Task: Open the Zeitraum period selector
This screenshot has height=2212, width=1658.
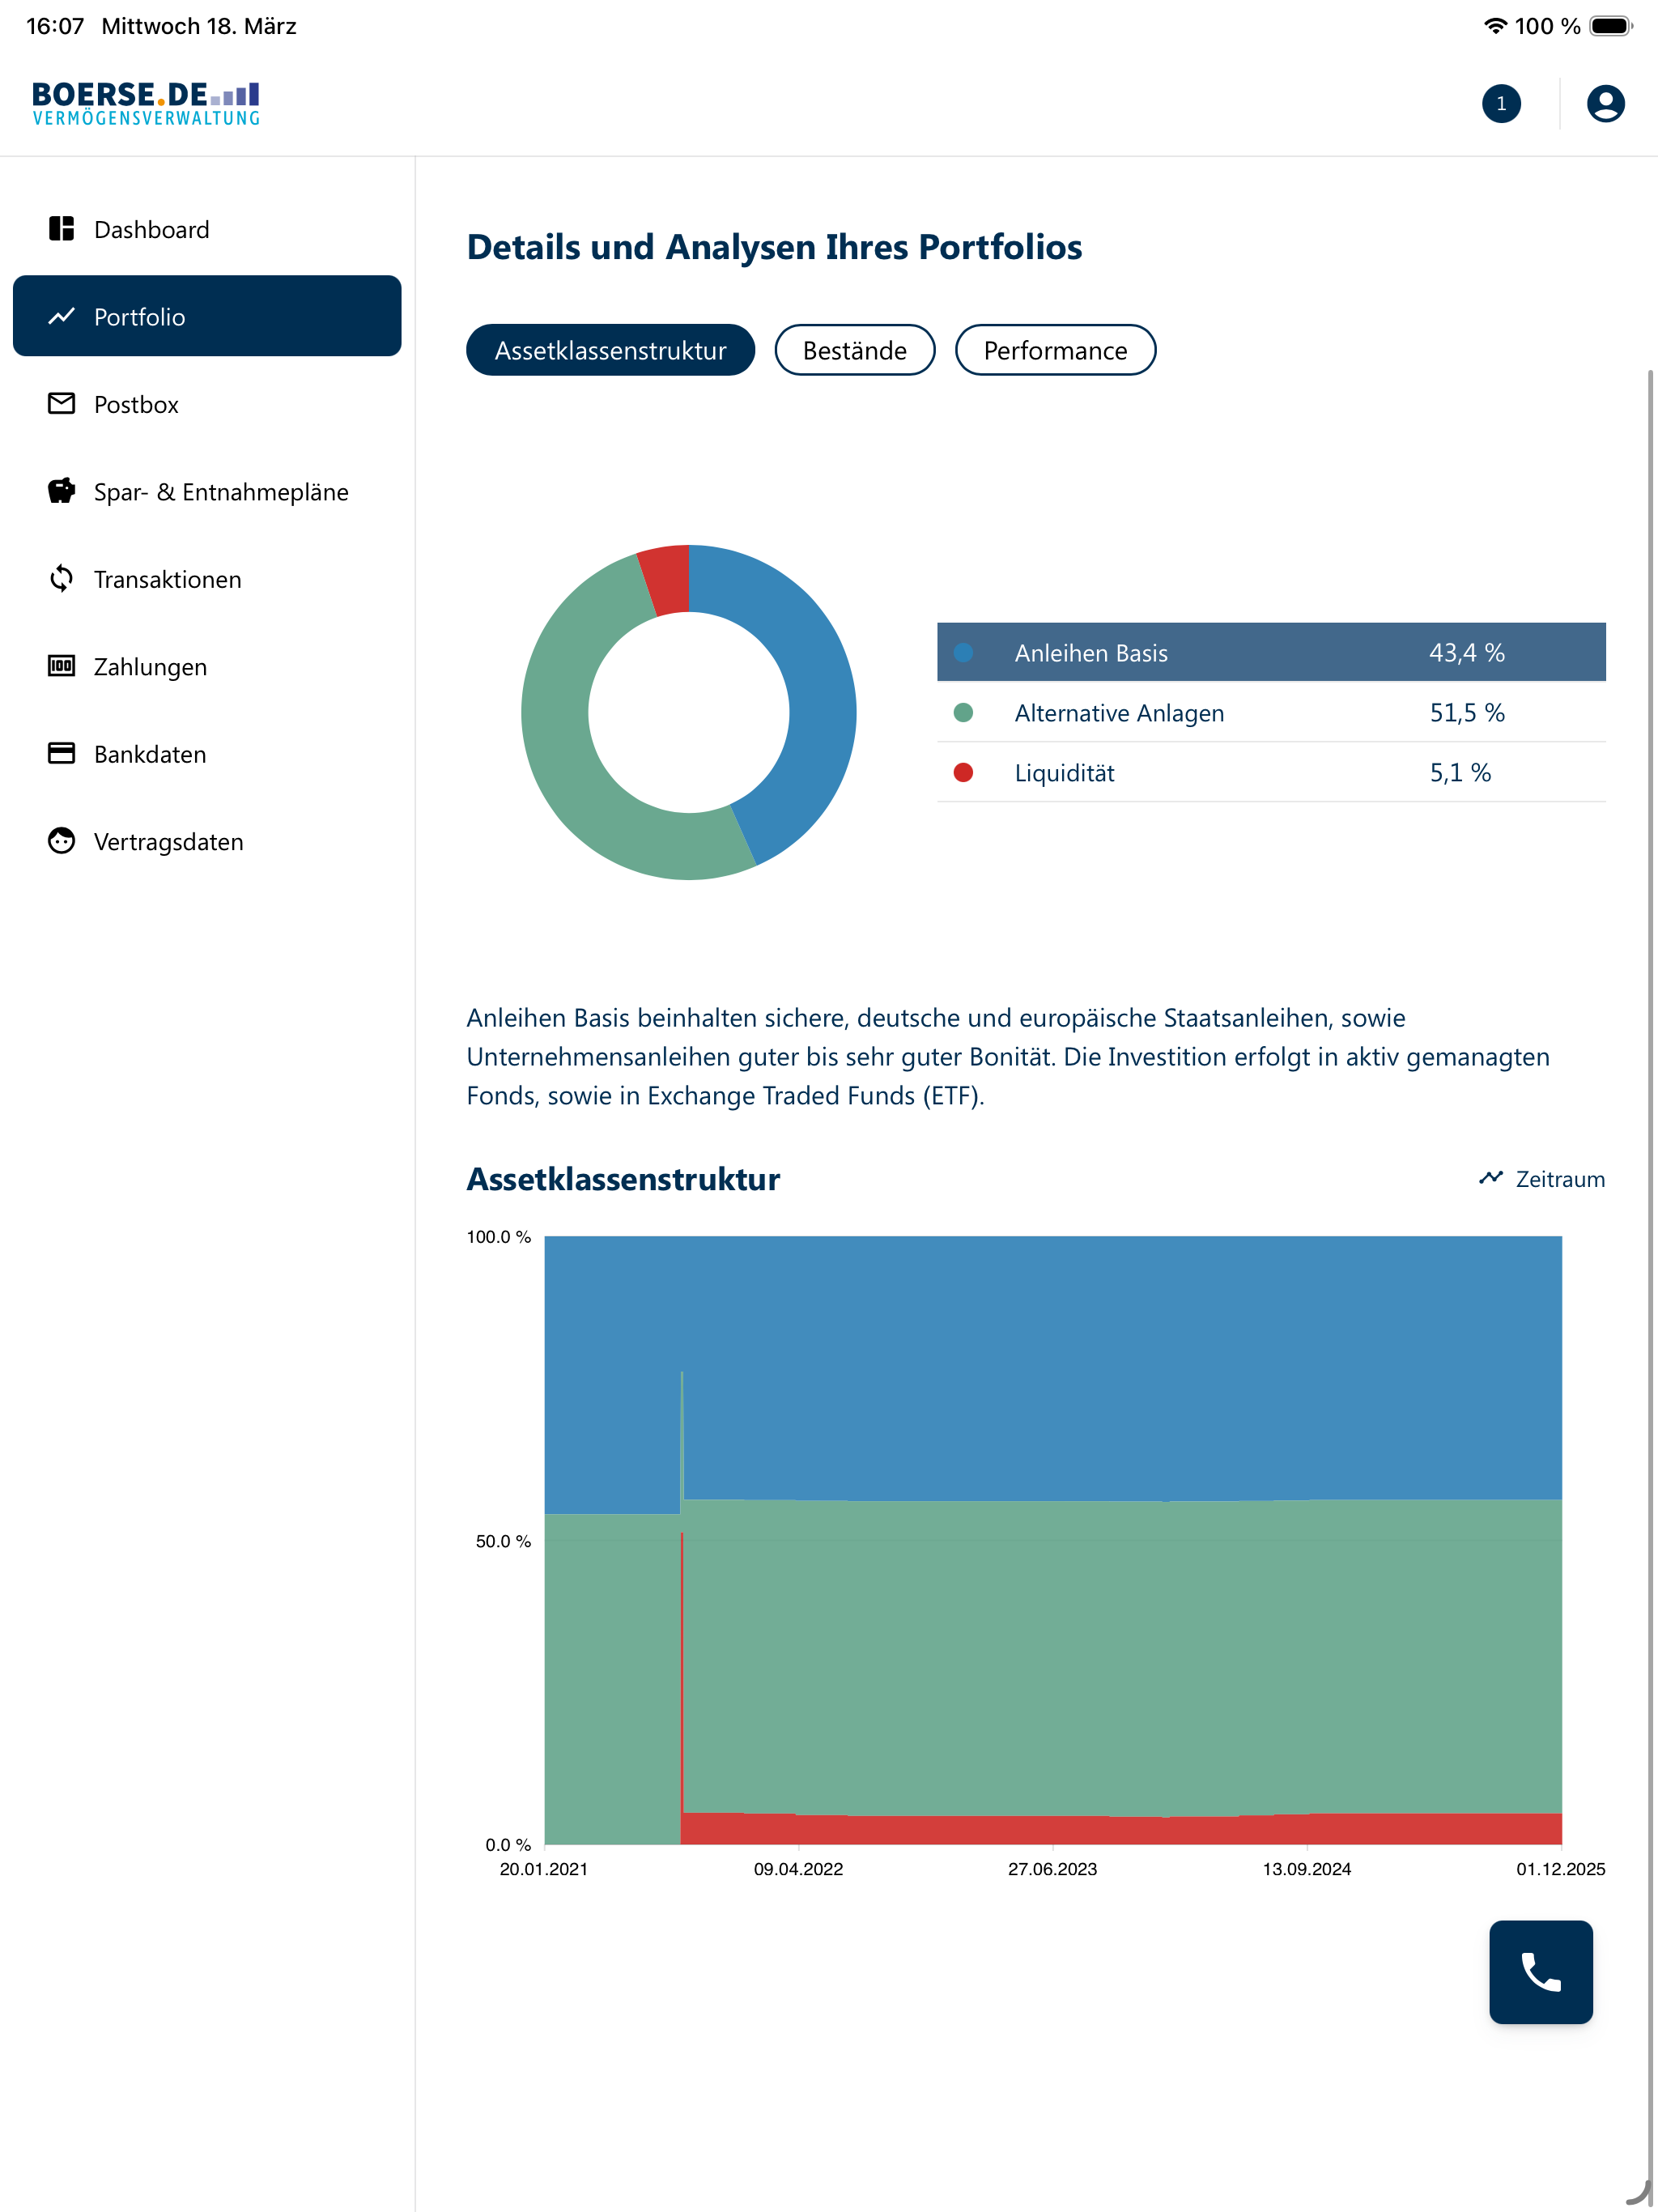Action: pyautogui.click(x=1542, y=1179)
